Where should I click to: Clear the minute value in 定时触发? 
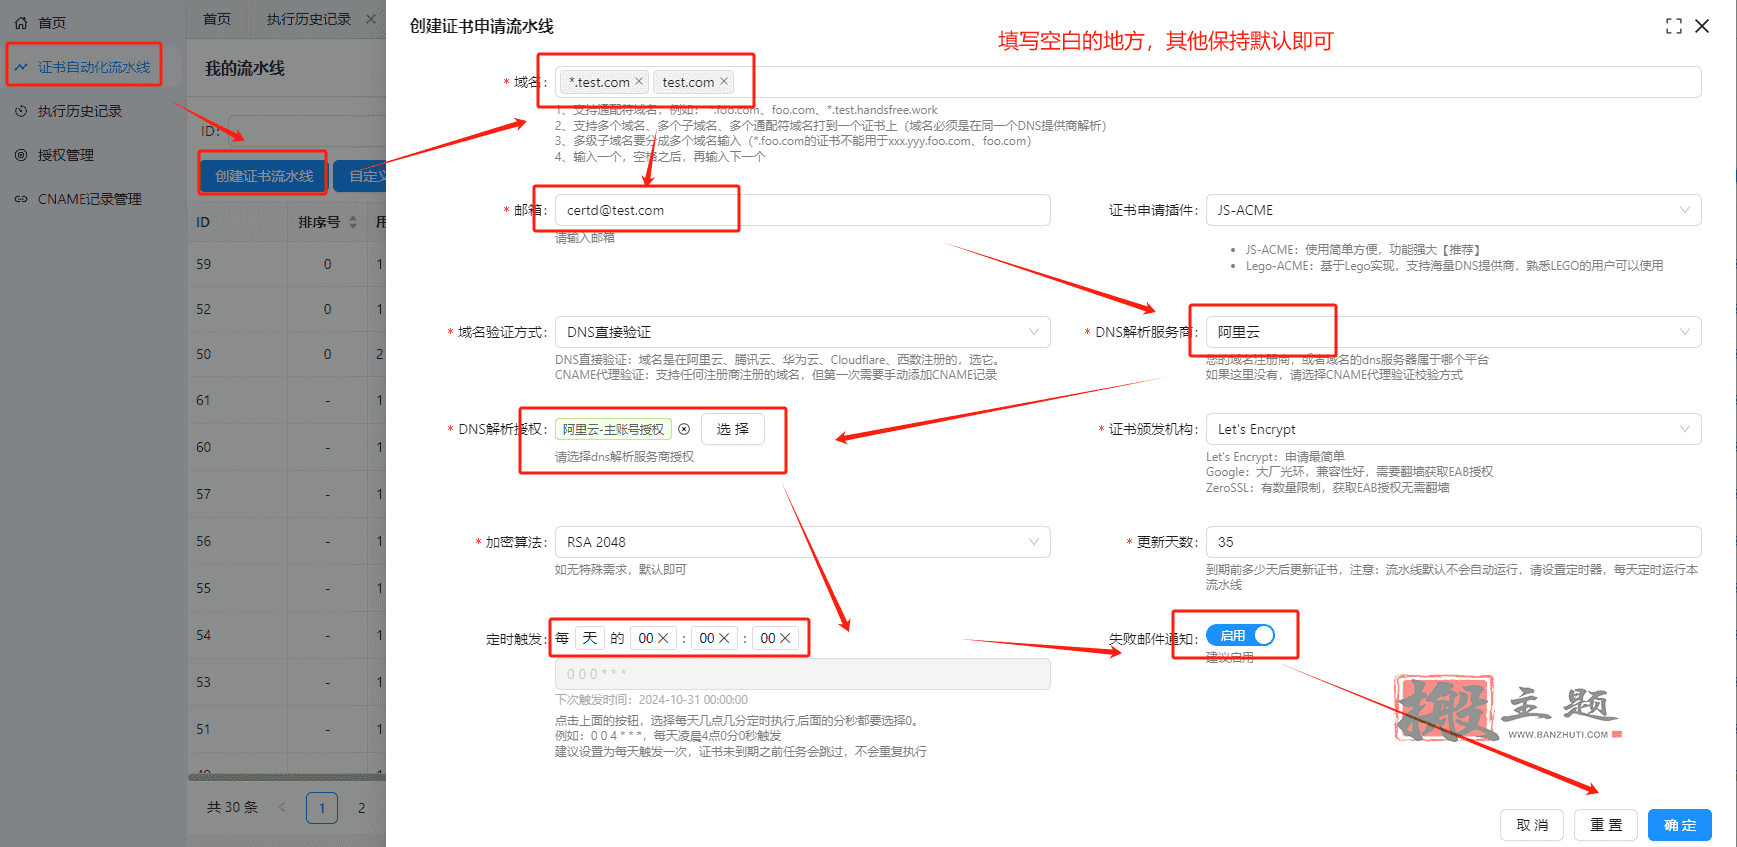[x=724, y=638]
